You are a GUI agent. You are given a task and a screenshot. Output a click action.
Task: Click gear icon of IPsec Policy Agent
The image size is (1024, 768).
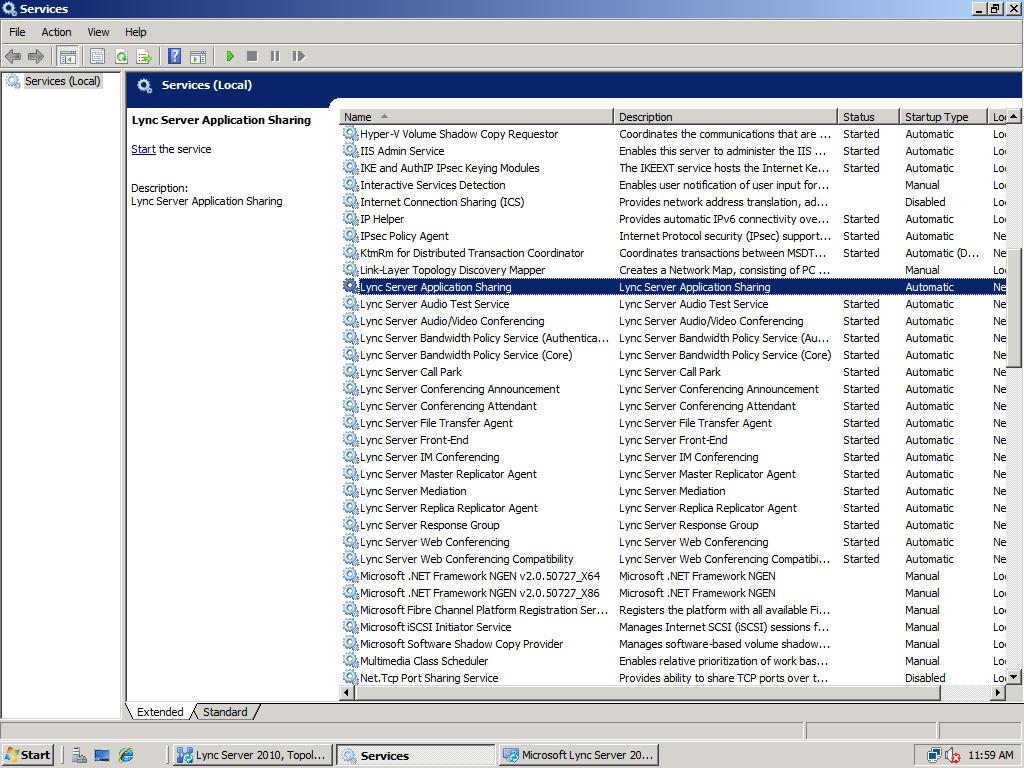coord(351,236)
